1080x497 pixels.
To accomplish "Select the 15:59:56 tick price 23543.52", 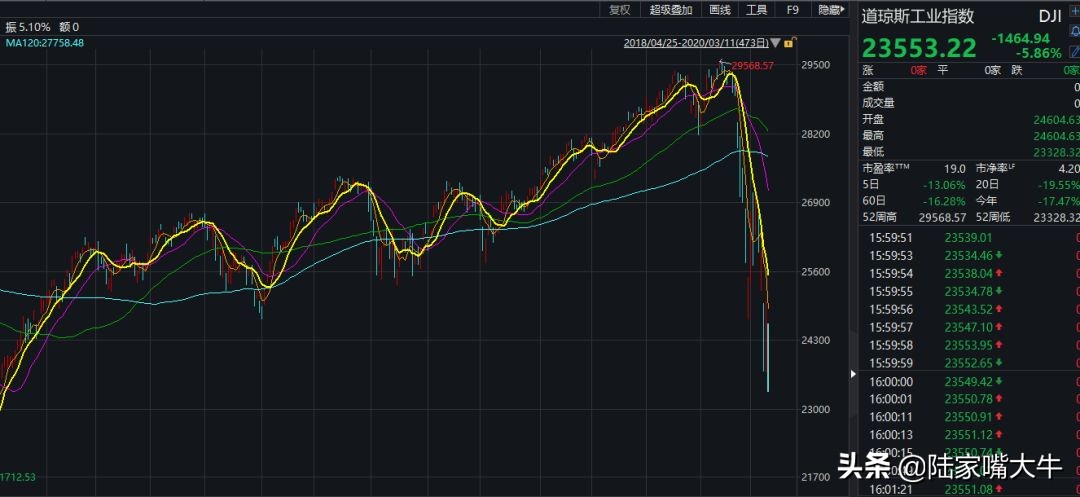I will coord(968,310).
